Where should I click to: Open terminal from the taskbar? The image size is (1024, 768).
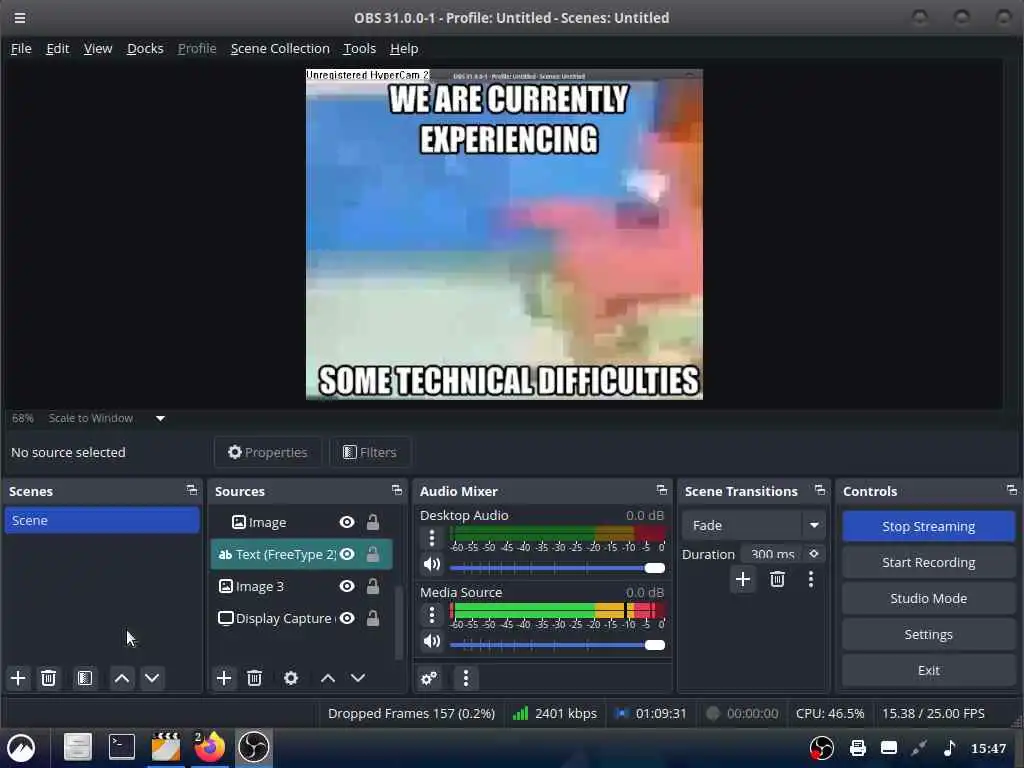coord(121,747)
